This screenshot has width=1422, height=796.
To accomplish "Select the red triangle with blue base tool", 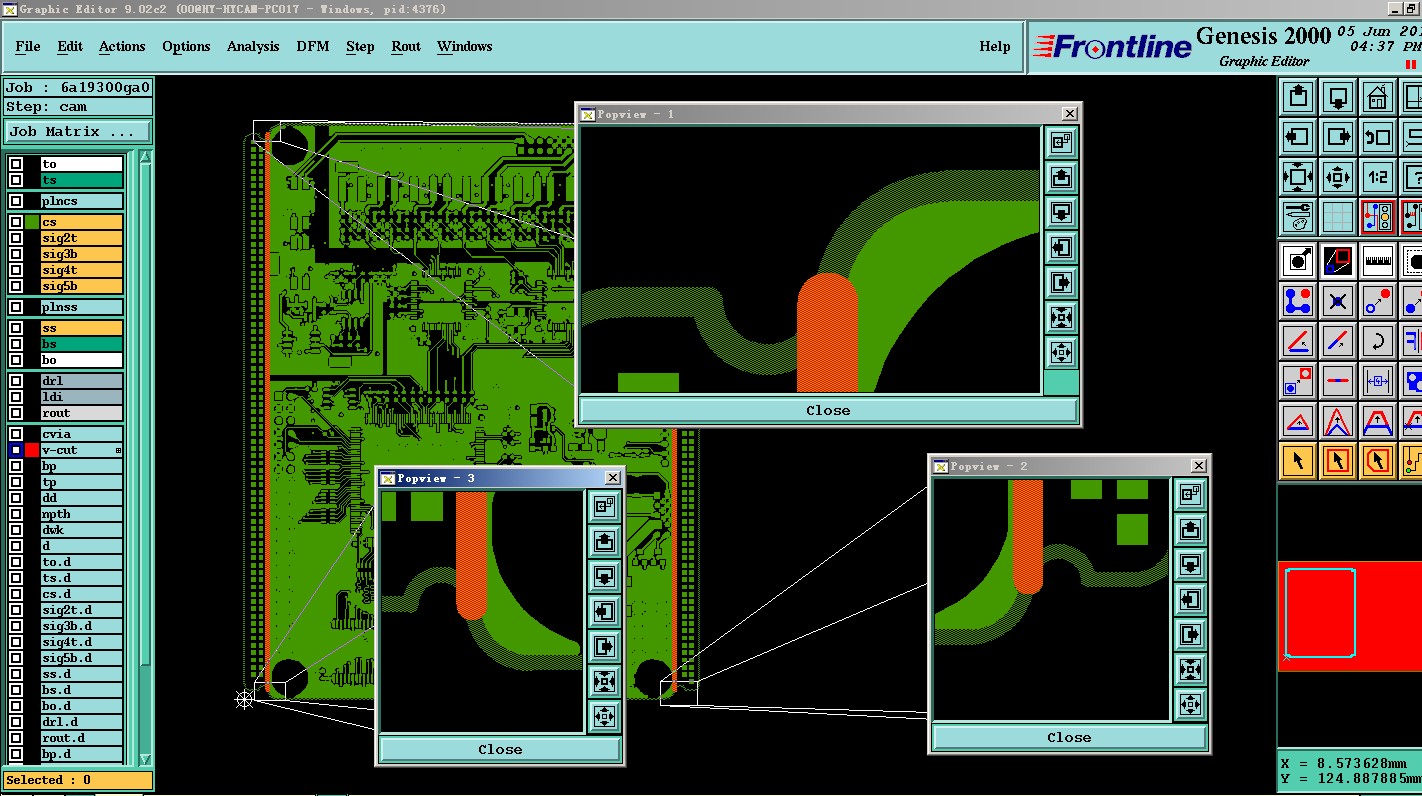I will point(1298,421).
